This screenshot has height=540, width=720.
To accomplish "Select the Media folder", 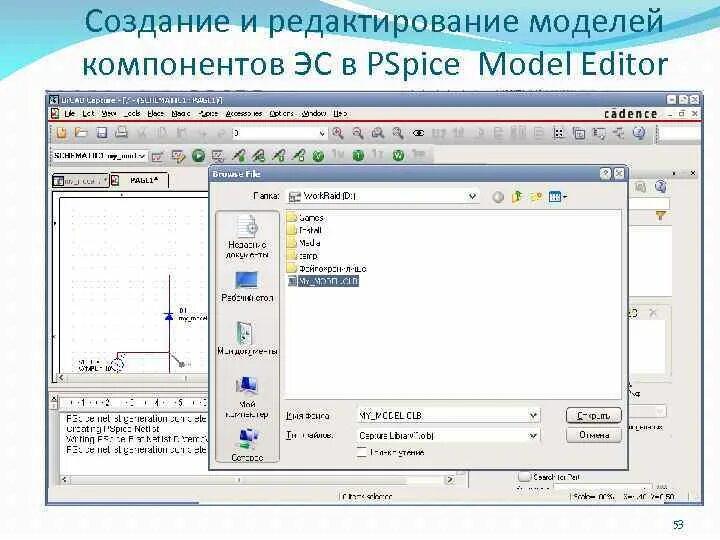I will point(304,243).
